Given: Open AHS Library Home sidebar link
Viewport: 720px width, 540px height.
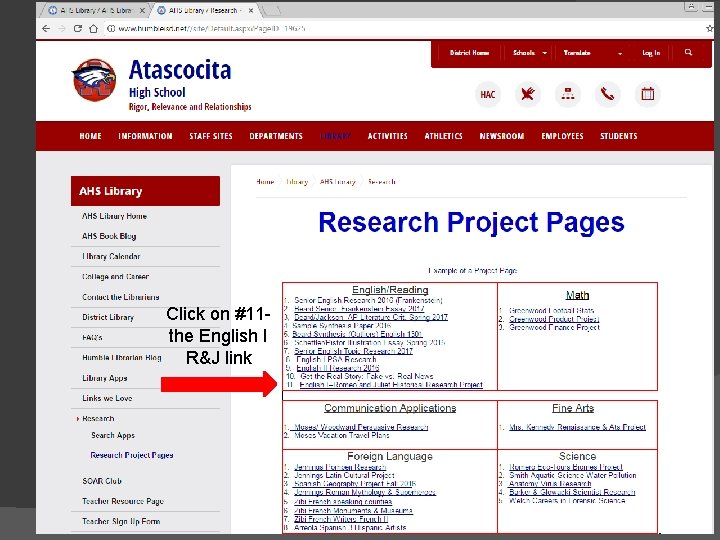Looking at the screenshot, I should point(114,216).
